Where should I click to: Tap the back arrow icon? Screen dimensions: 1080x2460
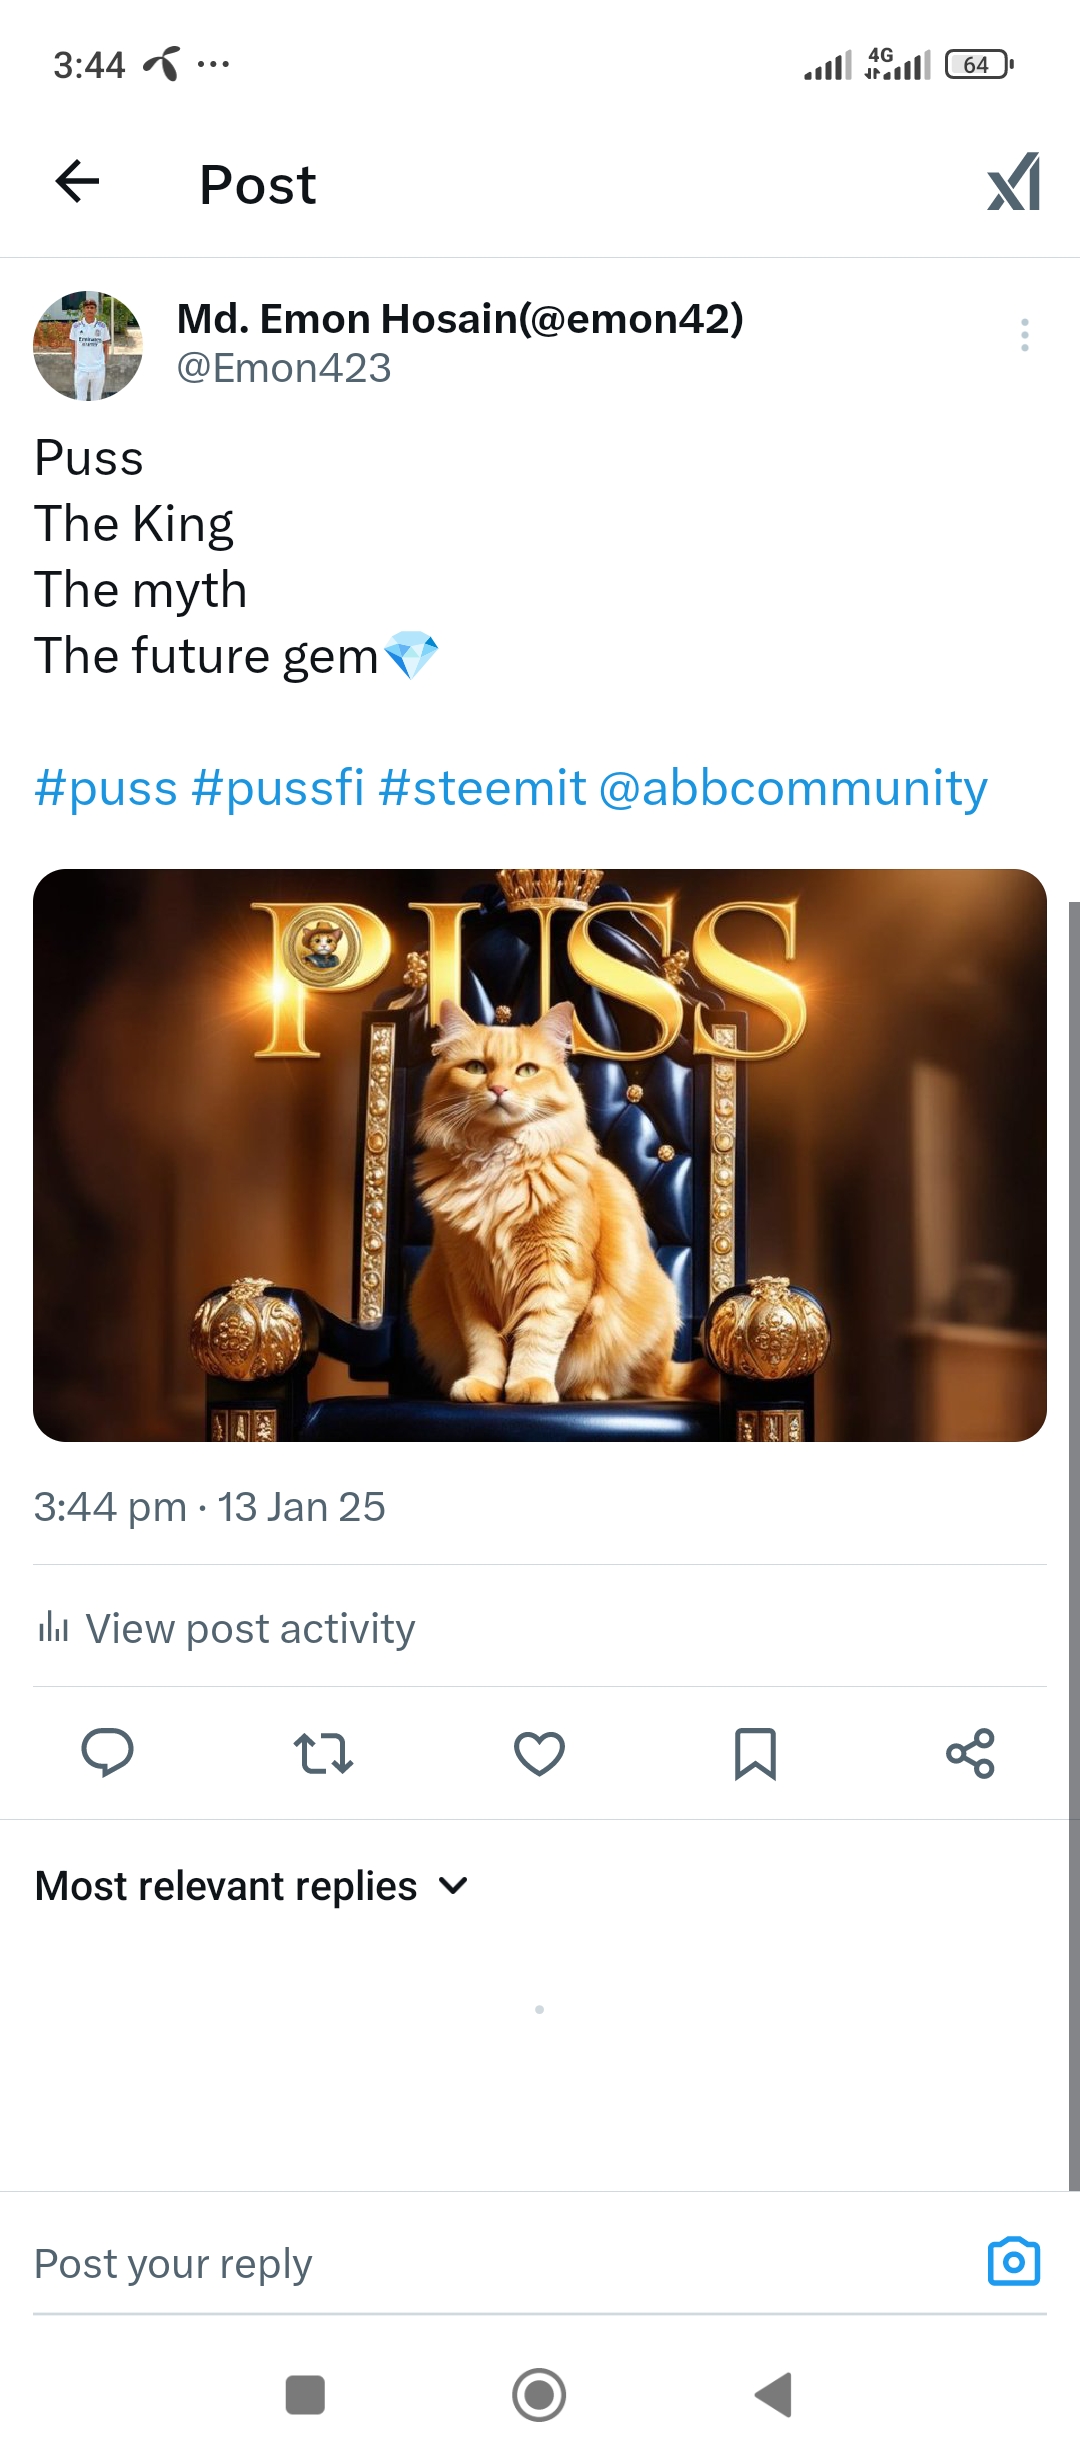tap(77, 182)
